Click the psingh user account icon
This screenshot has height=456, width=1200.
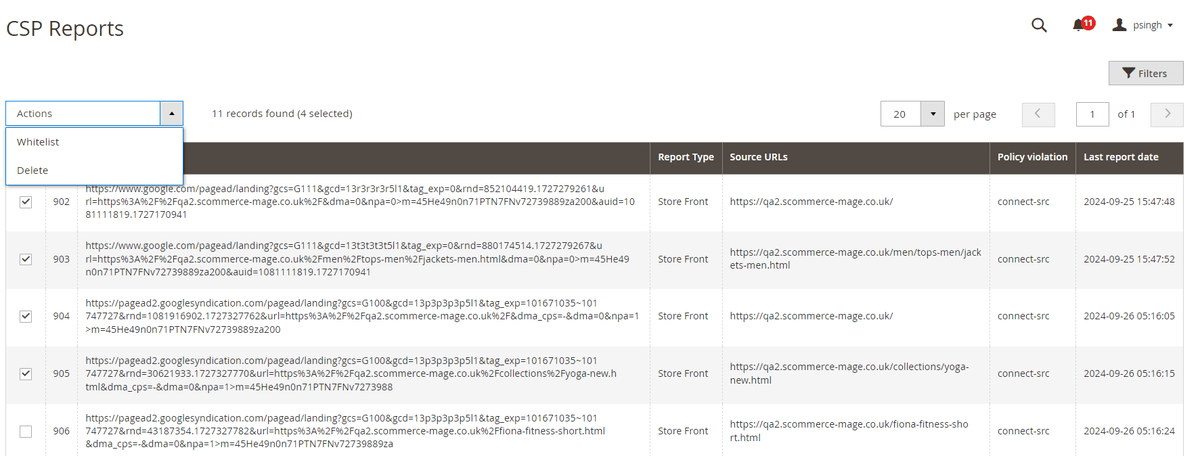point(1119,25)
